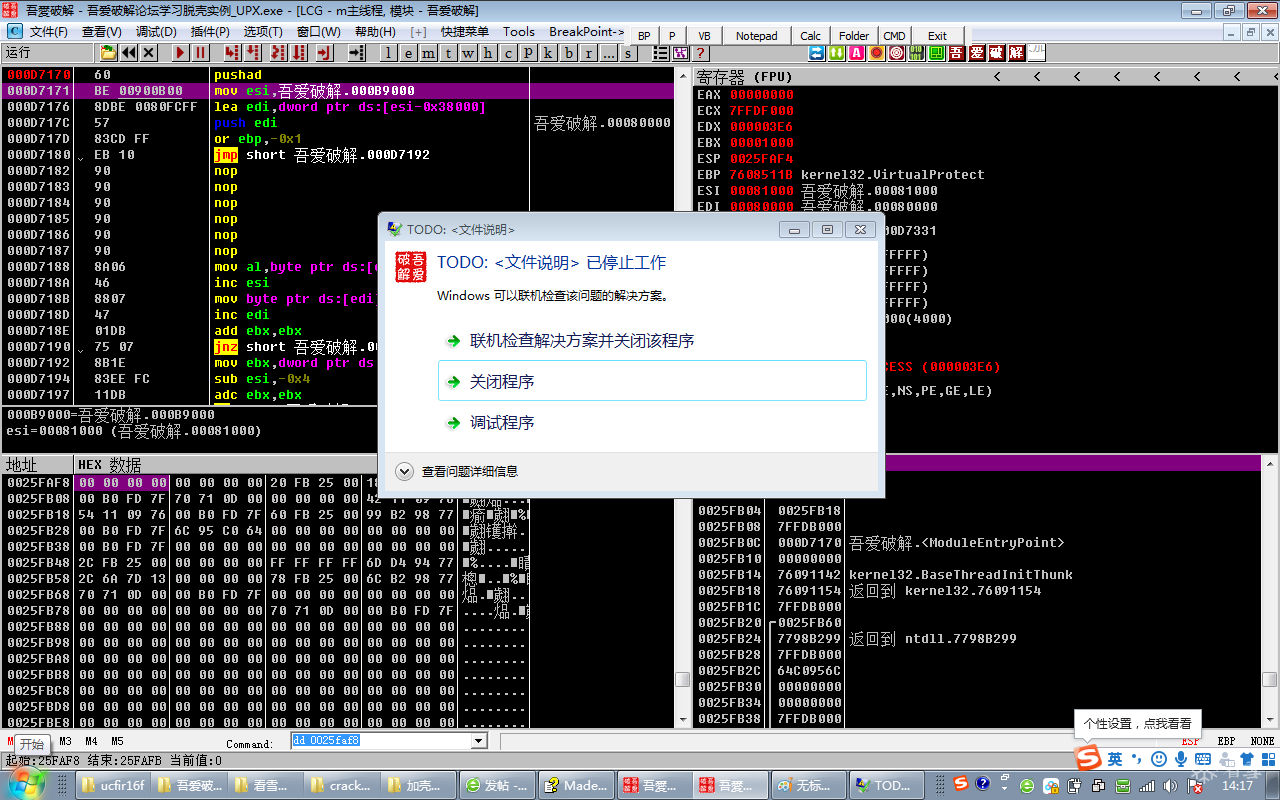Click the 地址 column header in dump

(38, 465)
